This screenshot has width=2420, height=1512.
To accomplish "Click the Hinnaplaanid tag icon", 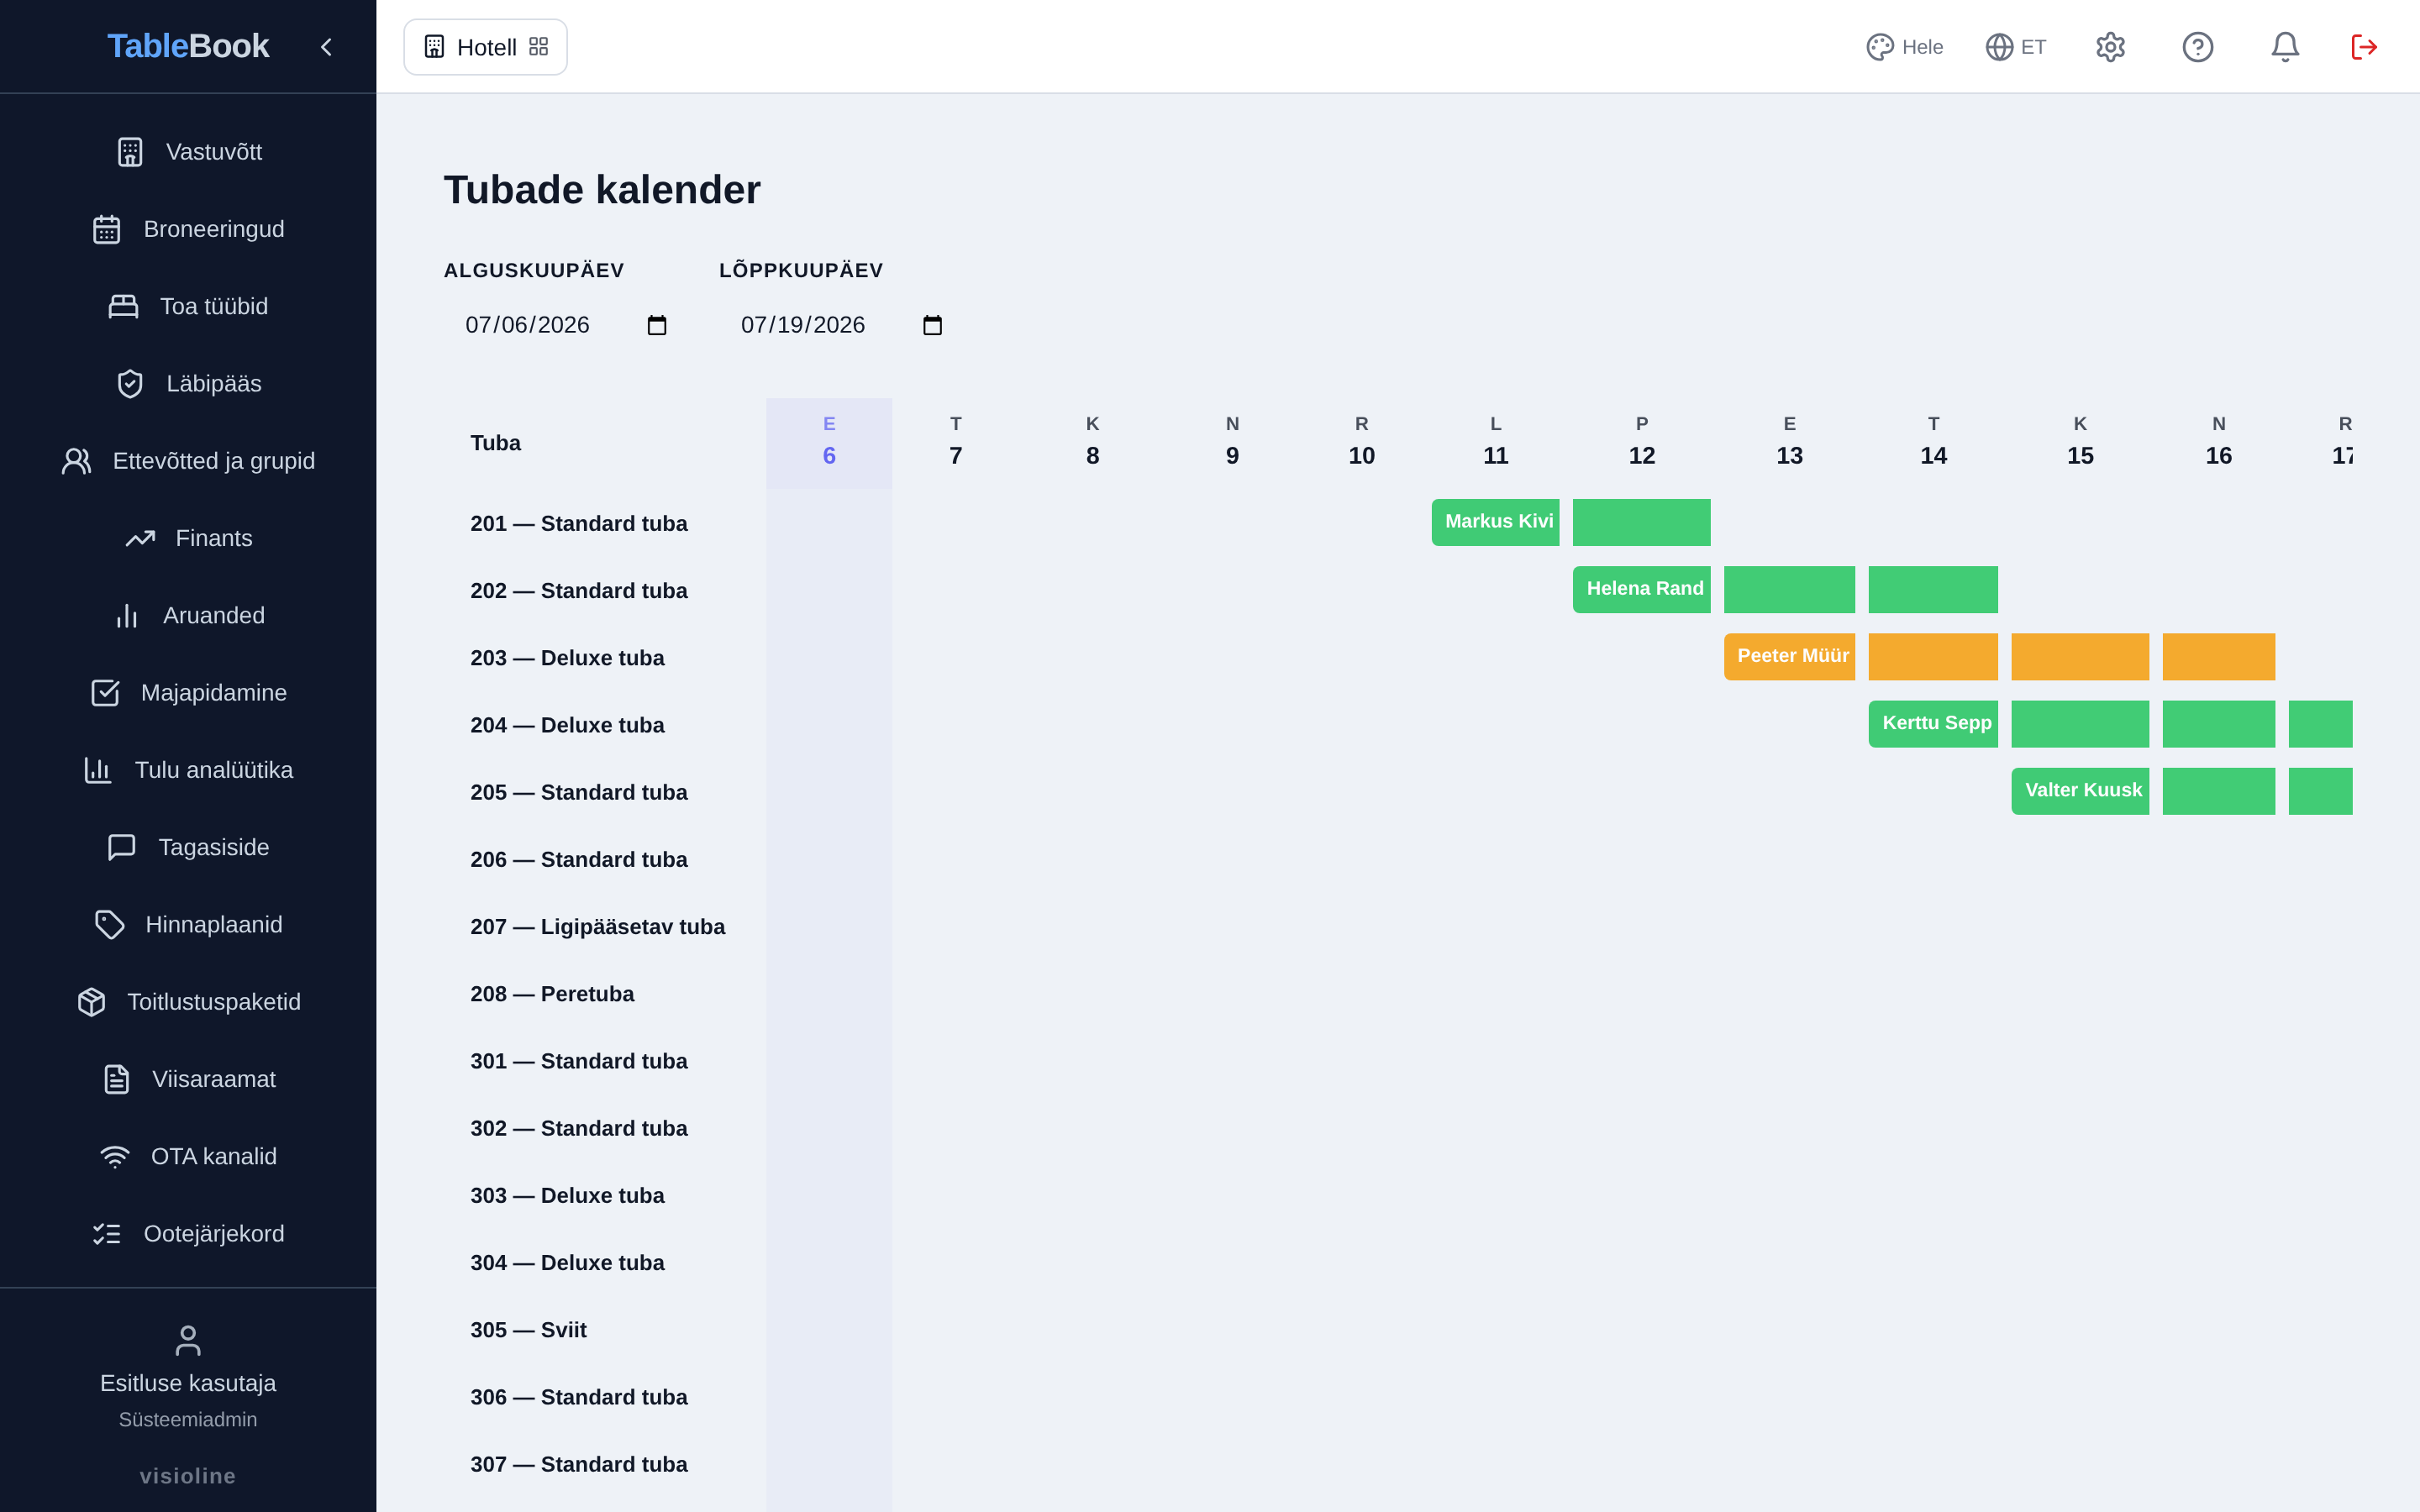I will click(x=109, y=925).
